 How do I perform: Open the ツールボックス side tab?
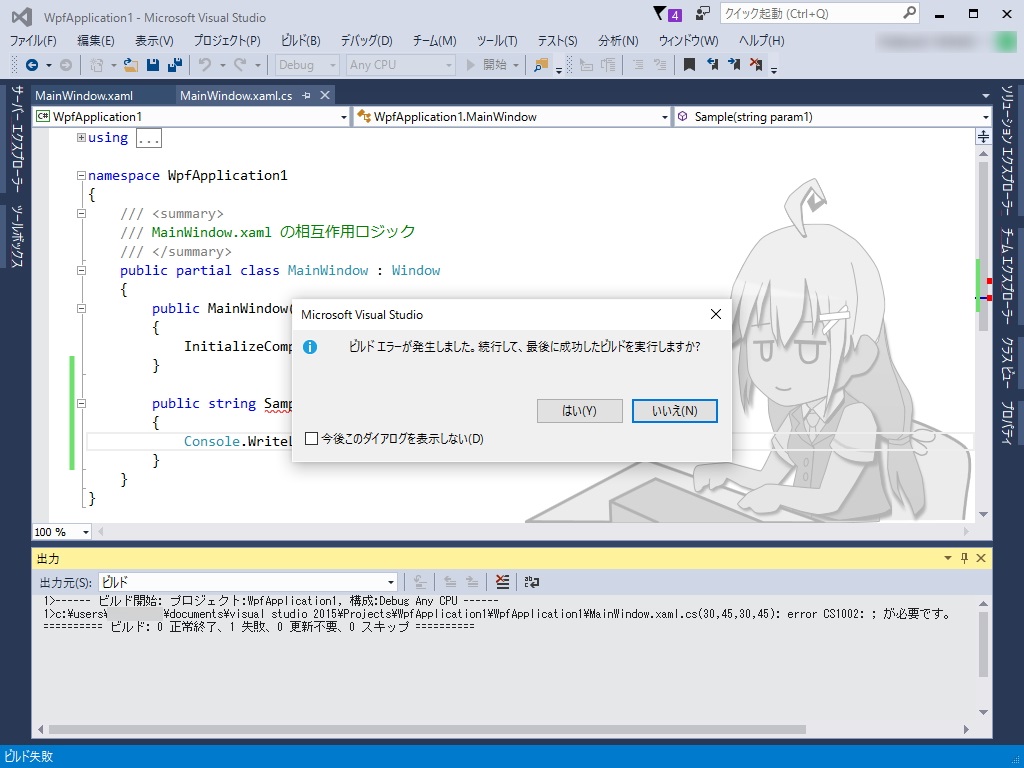[18, 236]
